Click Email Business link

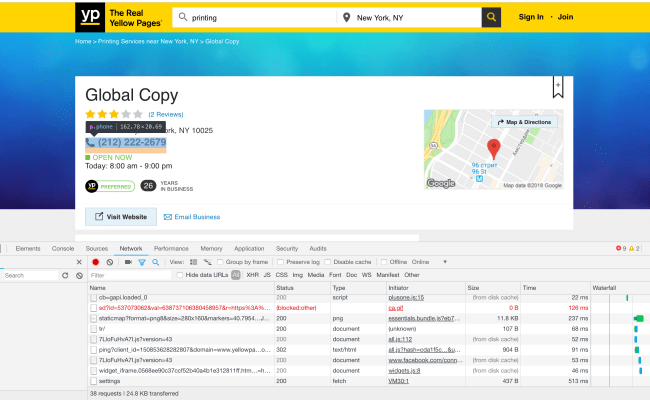192,217
